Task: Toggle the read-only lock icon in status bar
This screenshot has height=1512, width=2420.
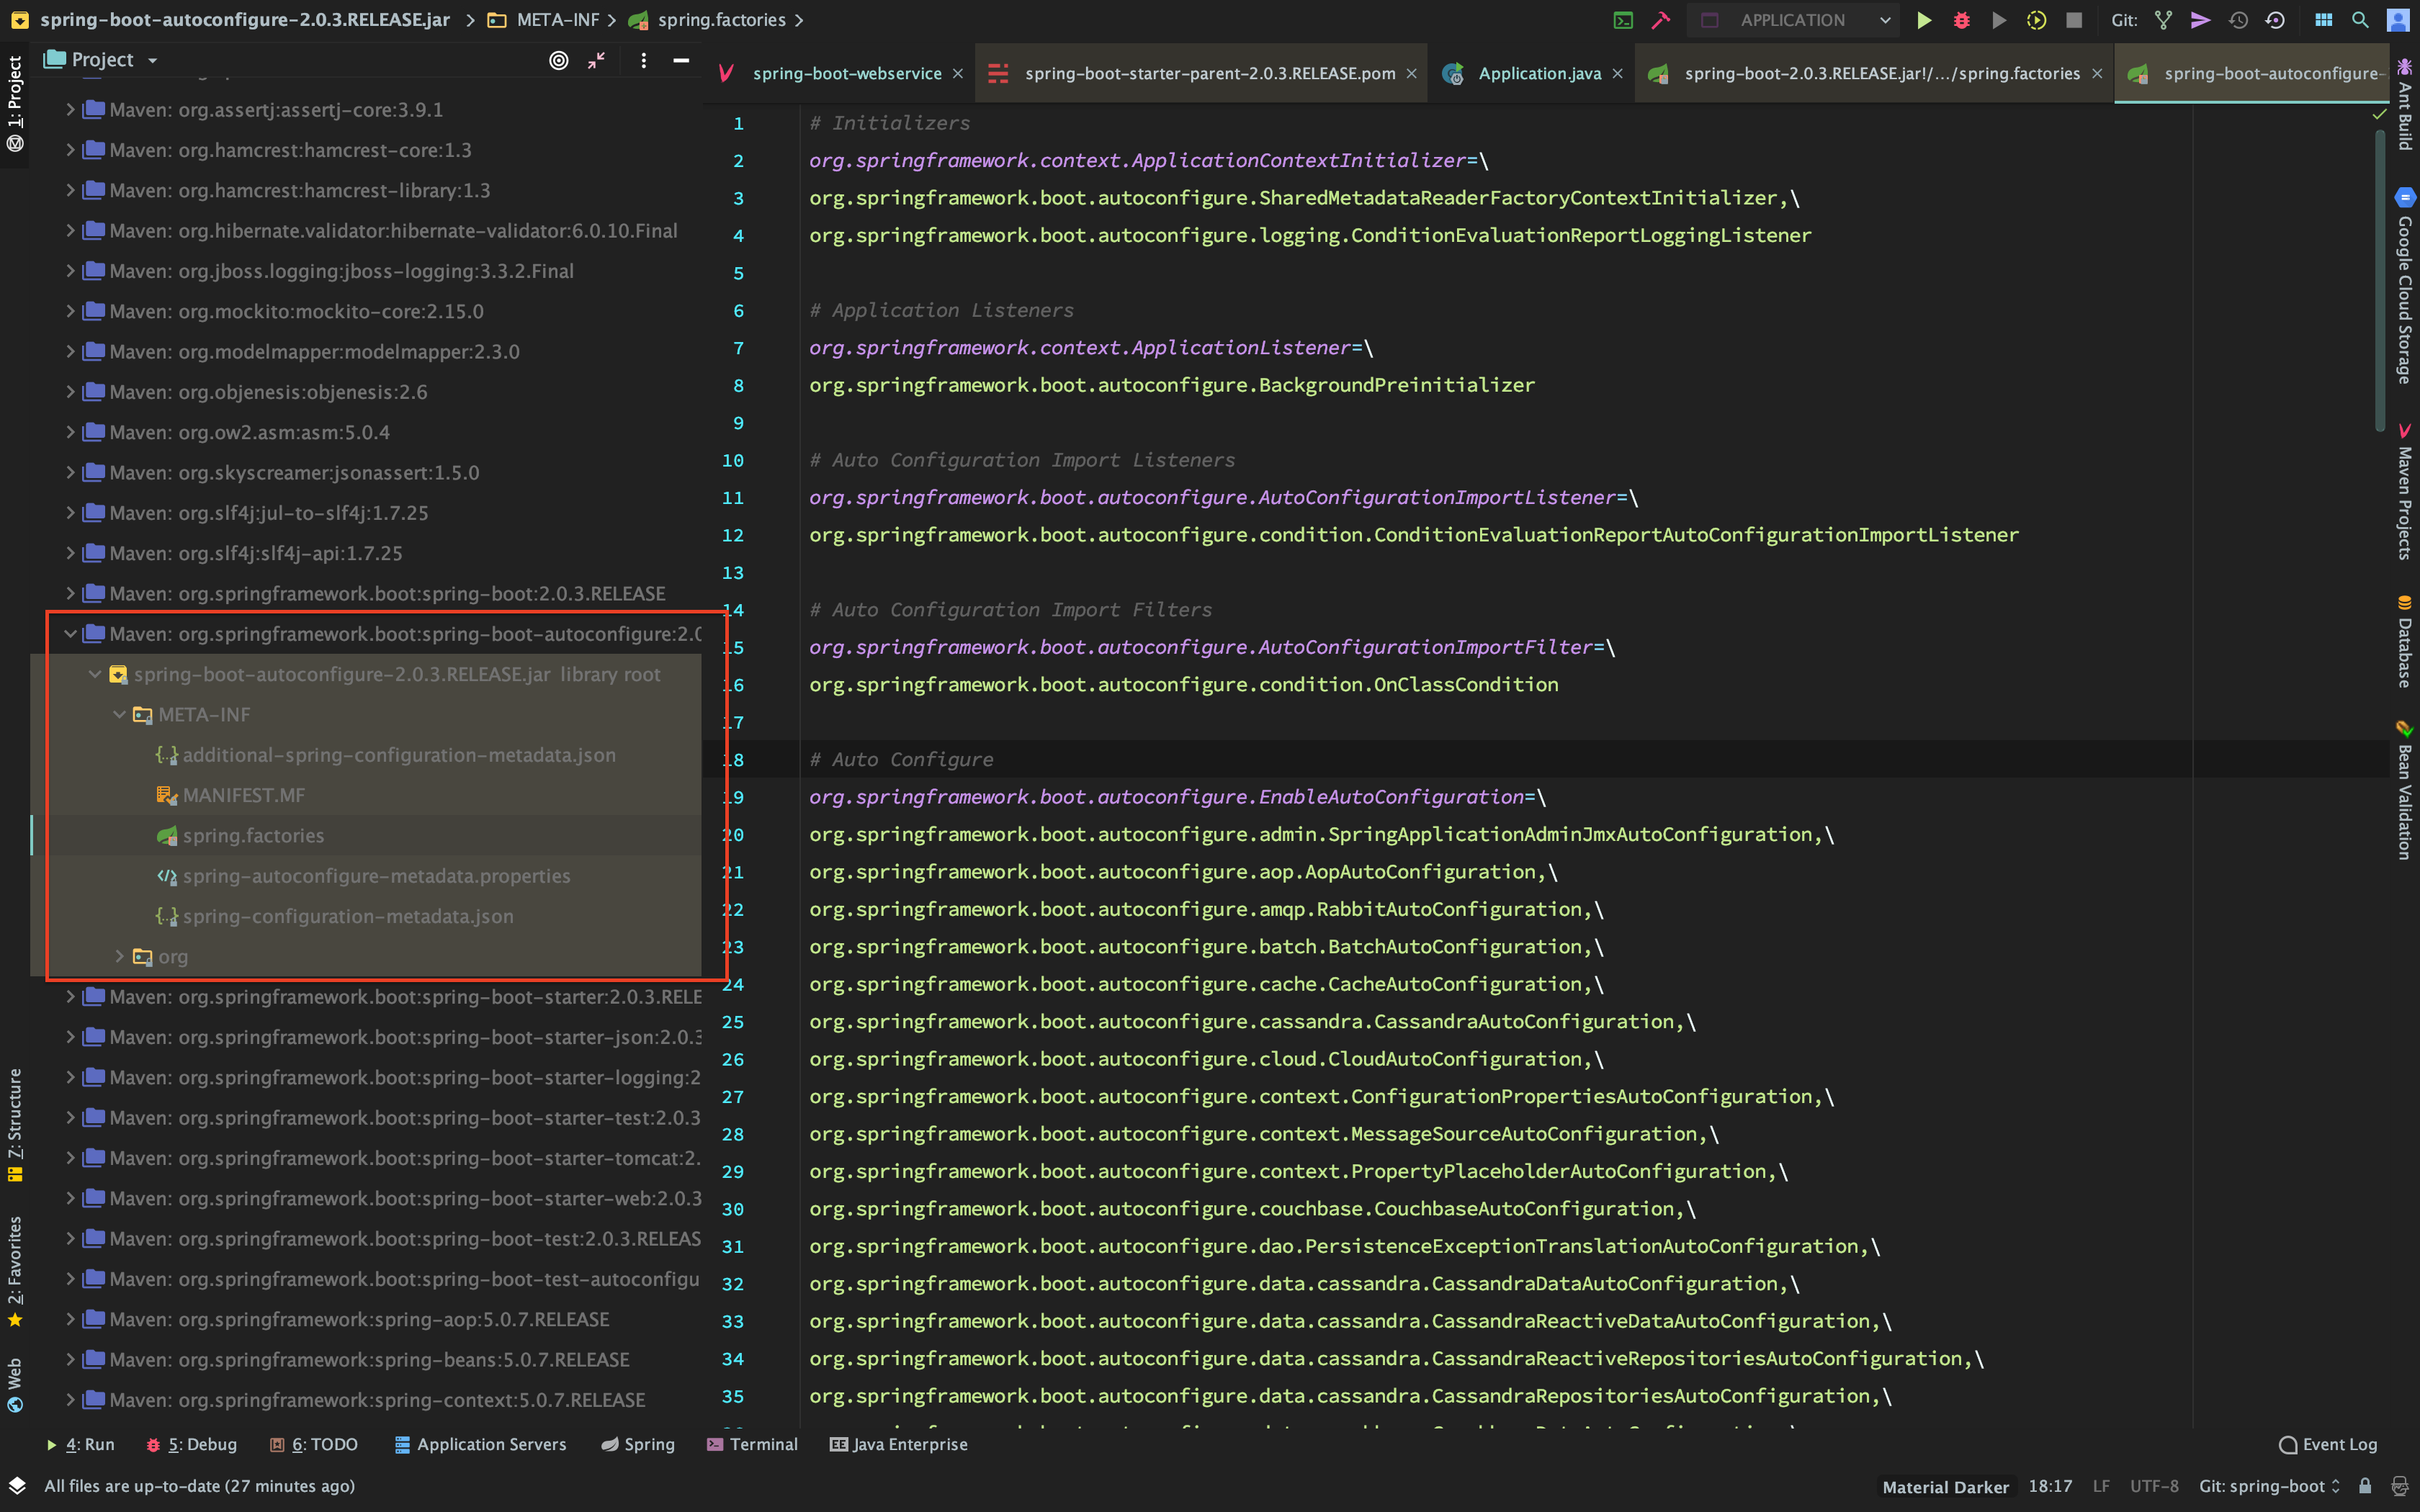Action: tap(2365, 1486)
